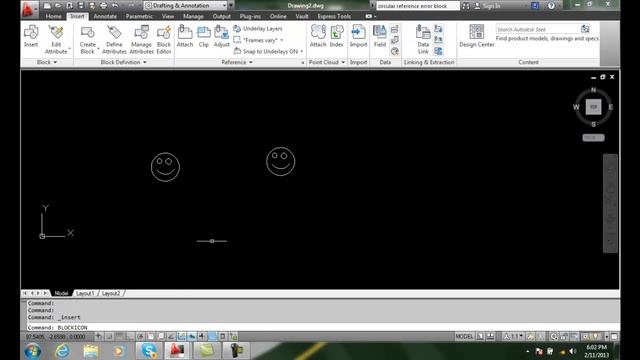Open Internet Explorer from the taskbar
This screenshot has width=640, height=360.
(62, 351)
